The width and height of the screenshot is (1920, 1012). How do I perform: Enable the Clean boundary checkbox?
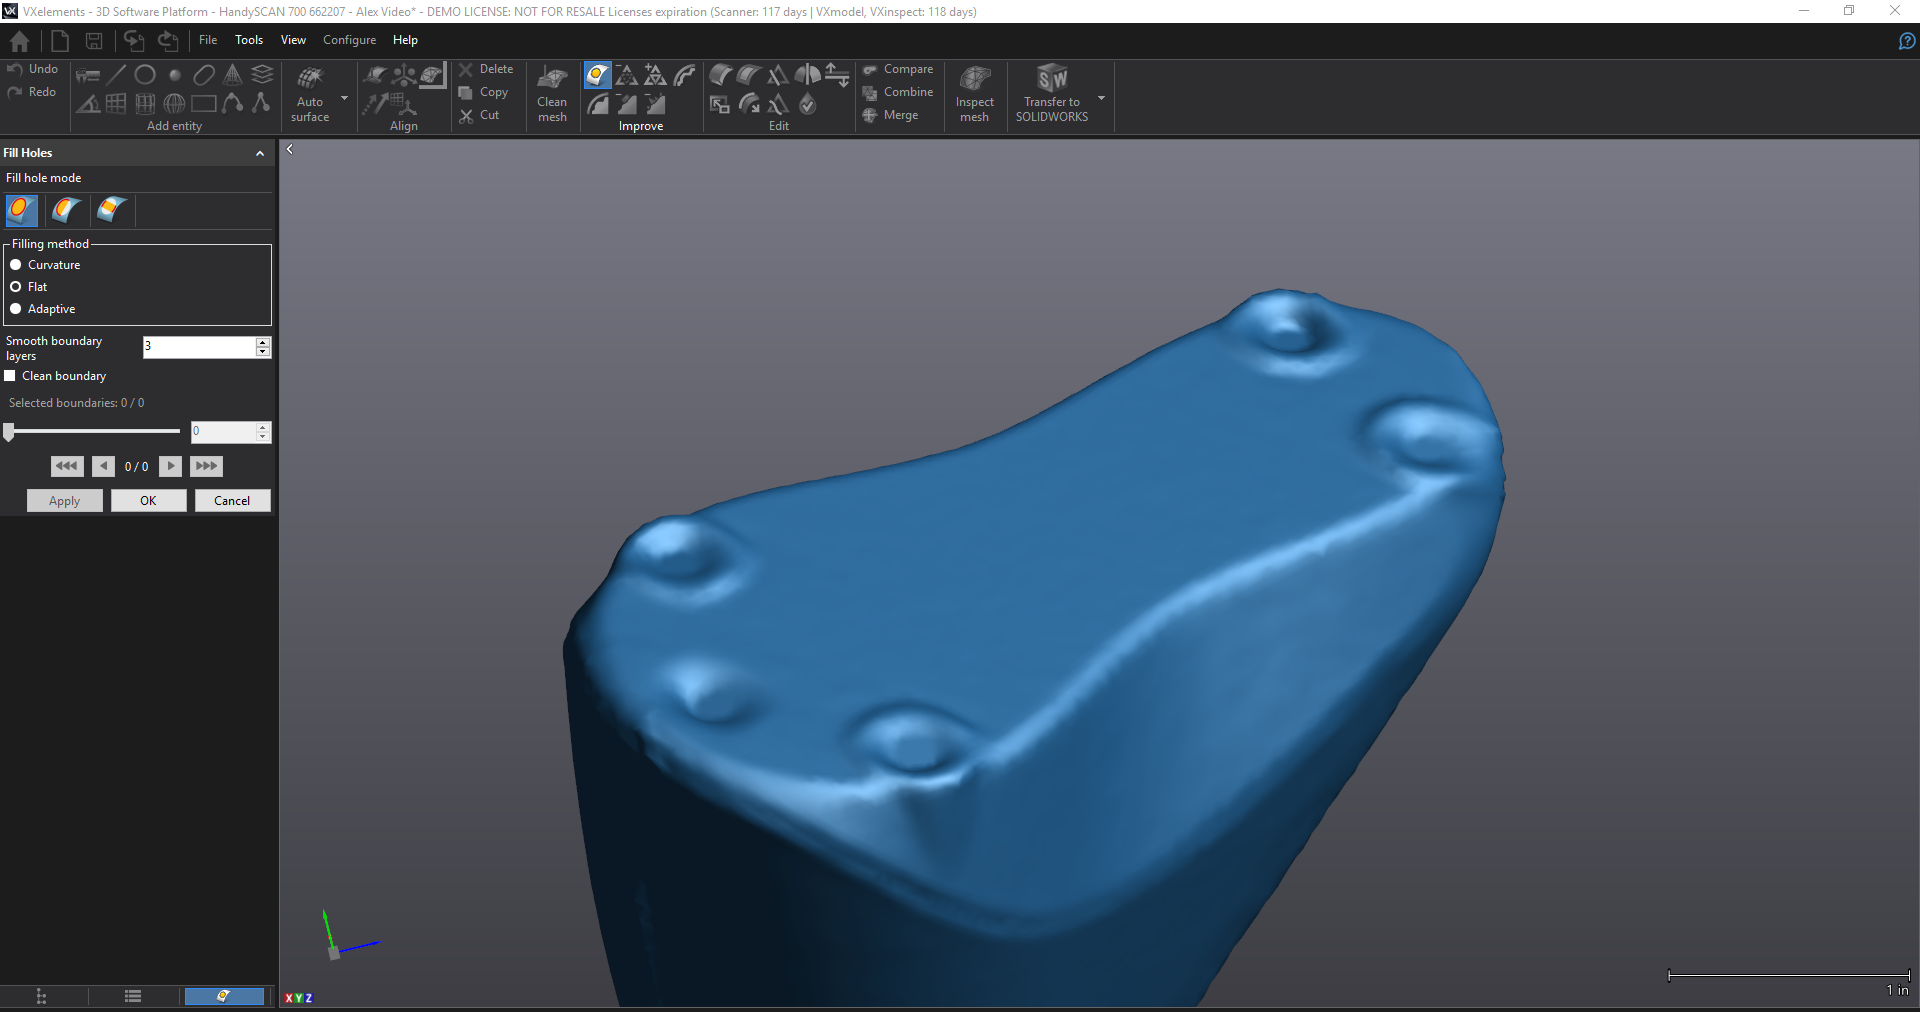pos(10,376)
